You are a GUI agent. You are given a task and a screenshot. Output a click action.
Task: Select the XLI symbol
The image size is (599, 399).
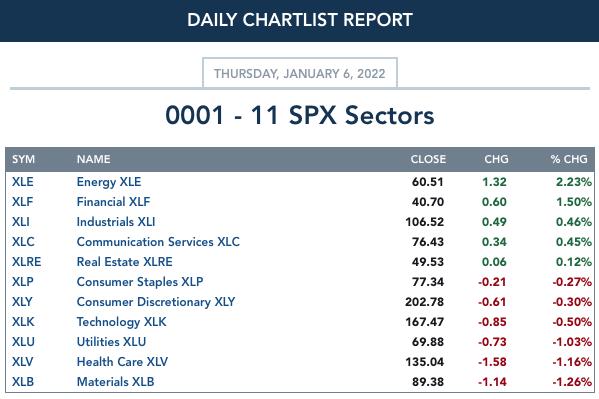21,222
